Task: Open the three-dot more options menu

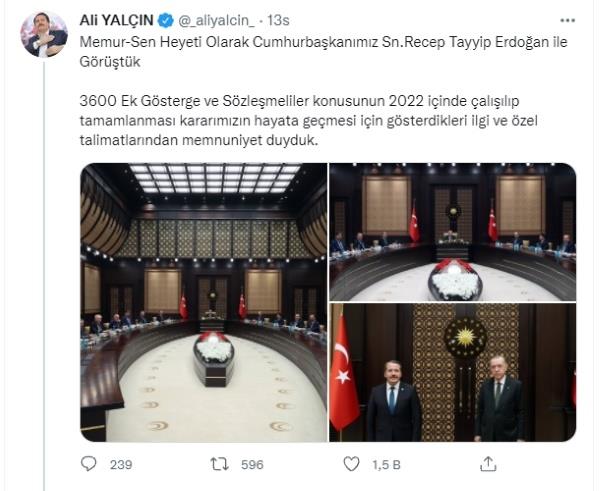Action: coord(567,20)
